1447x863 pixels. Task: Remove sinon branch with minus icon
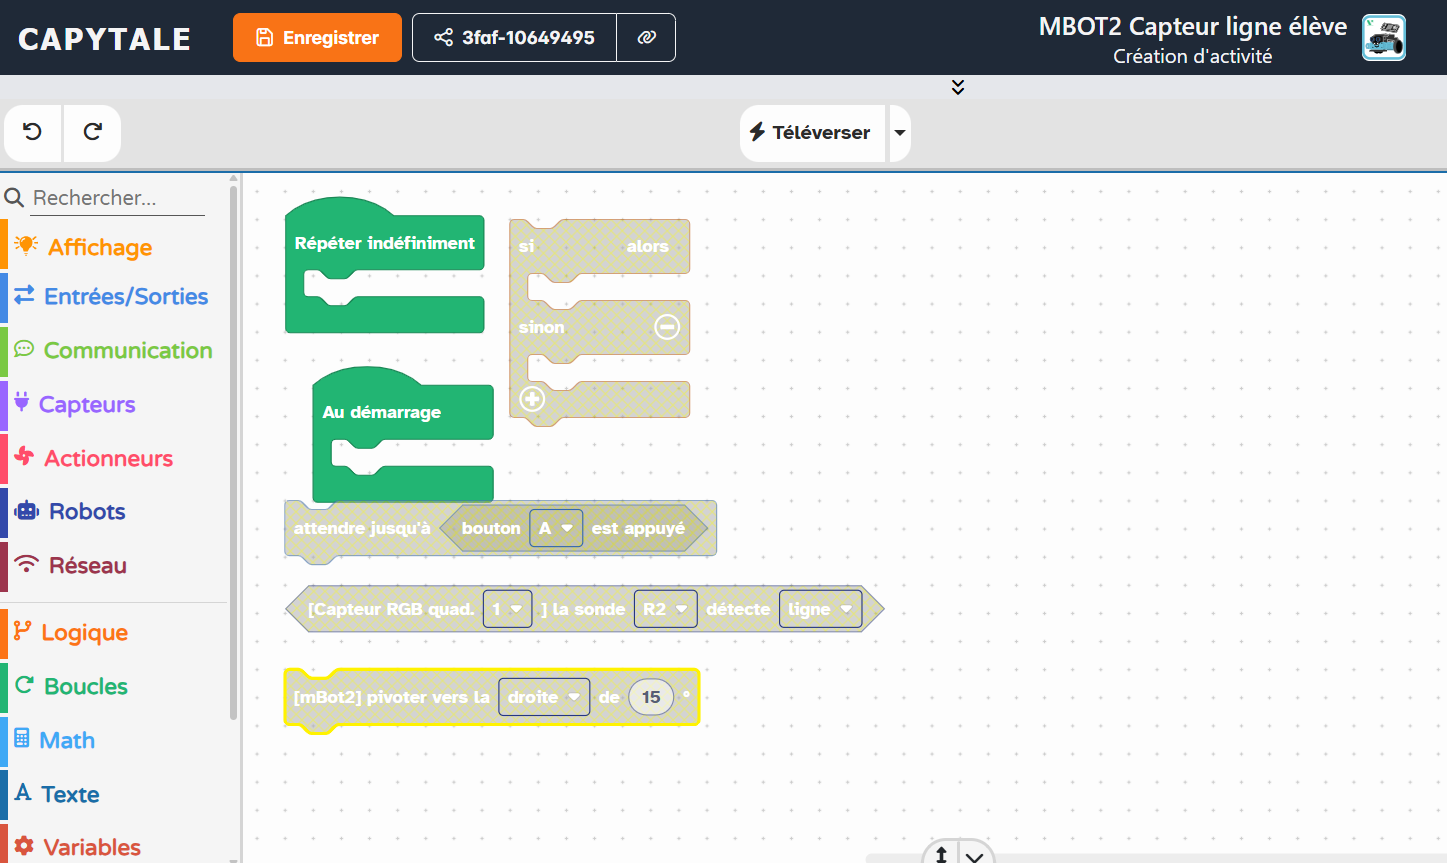[667, 327]
